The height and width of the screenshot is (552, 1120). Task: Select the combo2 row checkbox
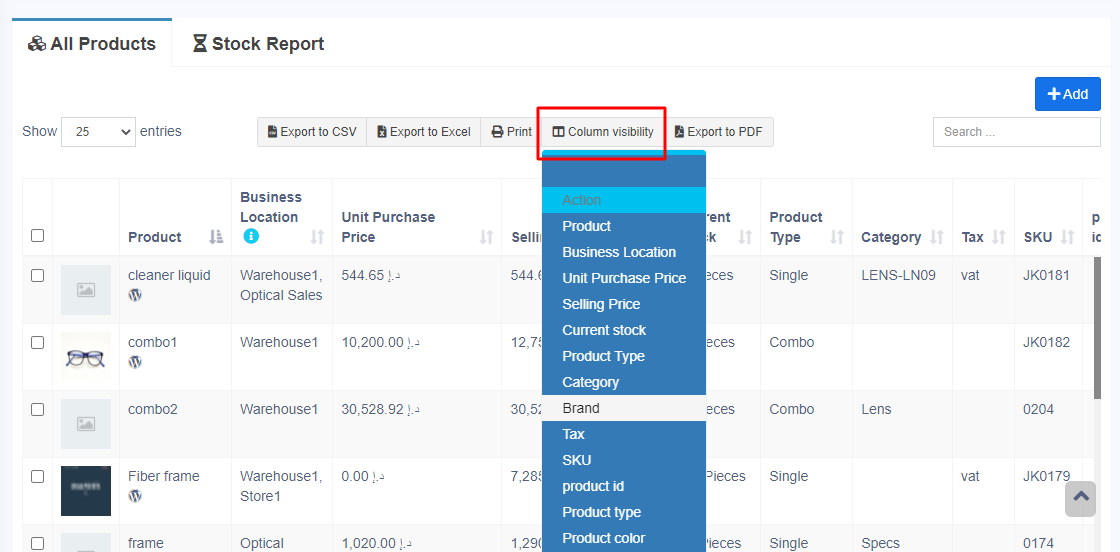37,409
